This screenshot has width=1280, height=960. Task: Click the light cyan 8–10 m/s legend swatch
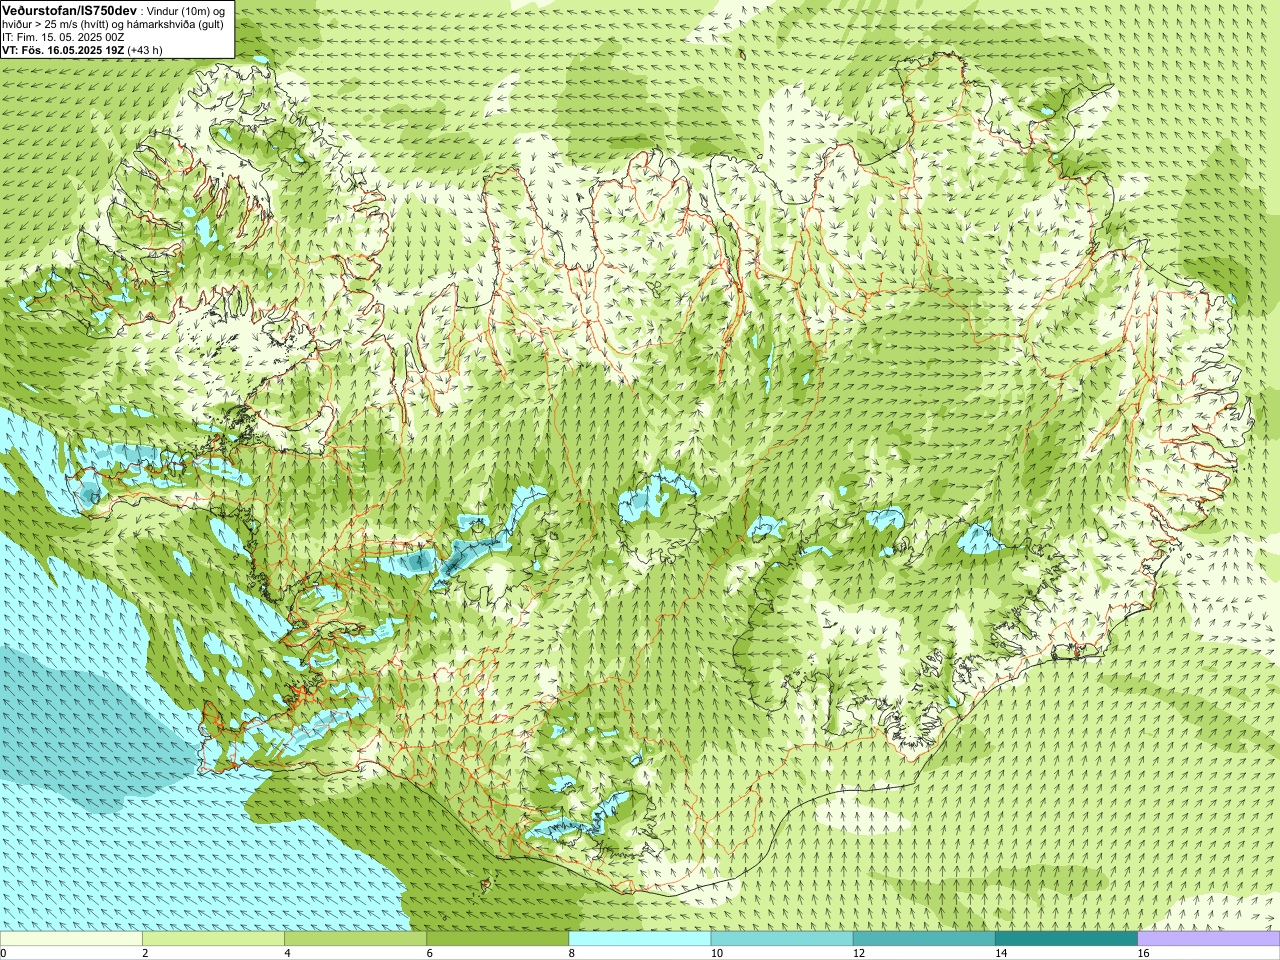tap(640, 939)
